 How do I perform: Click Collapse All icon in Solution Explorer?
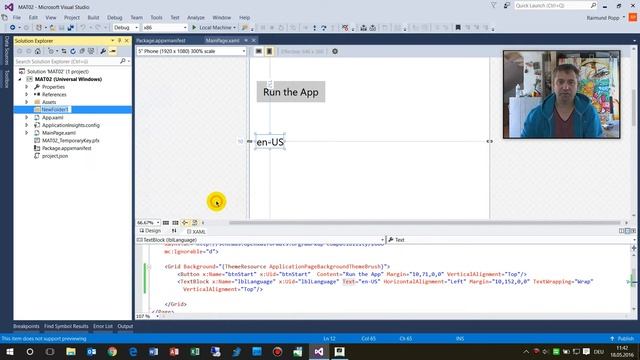coord(82,51)
